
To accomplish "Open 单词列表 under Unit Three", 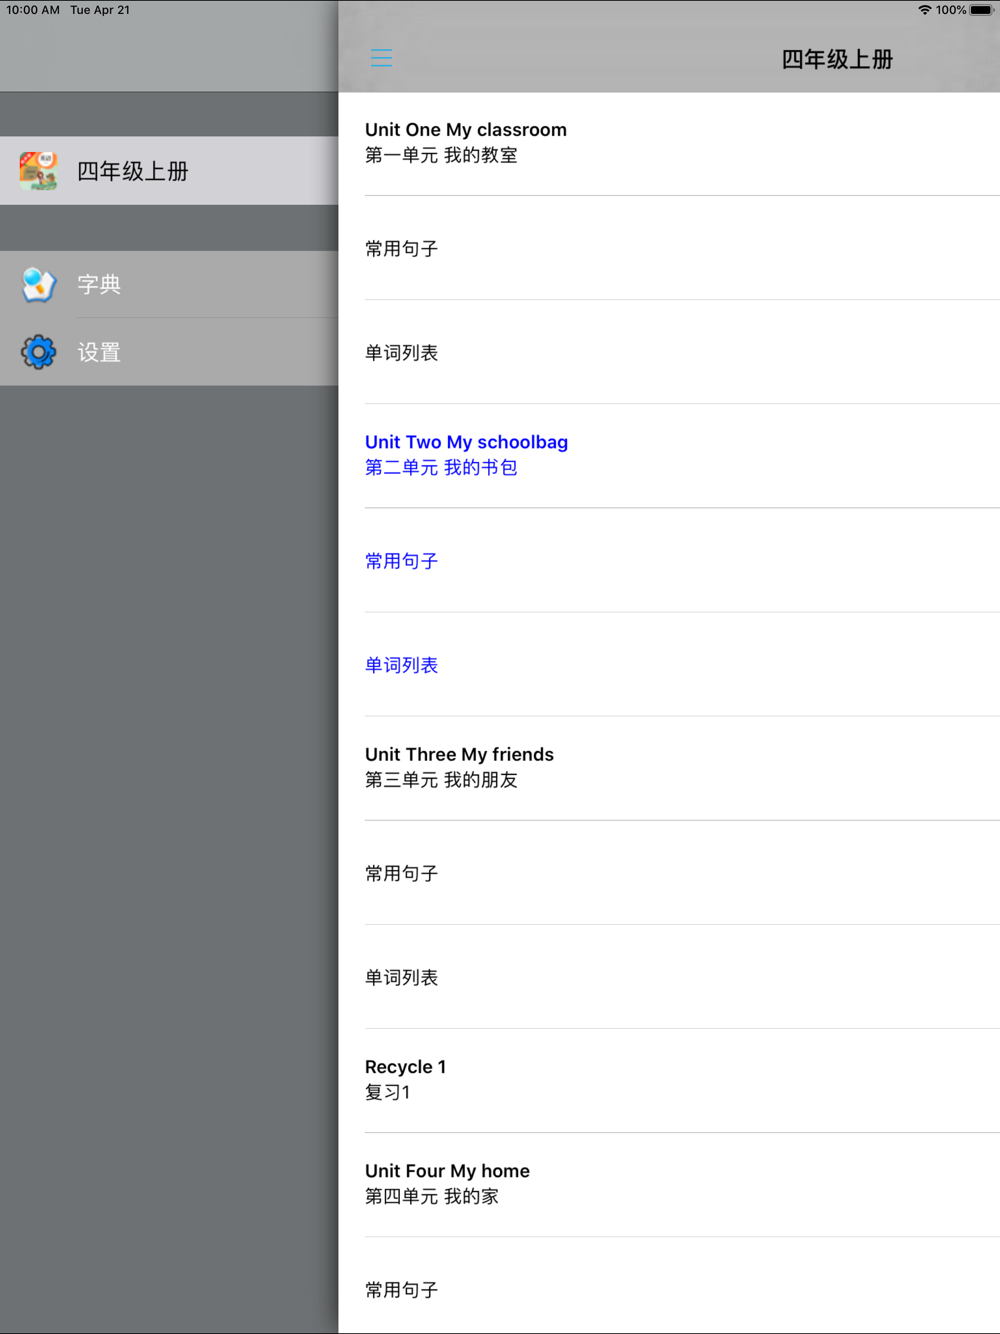I will click(669, 977).
